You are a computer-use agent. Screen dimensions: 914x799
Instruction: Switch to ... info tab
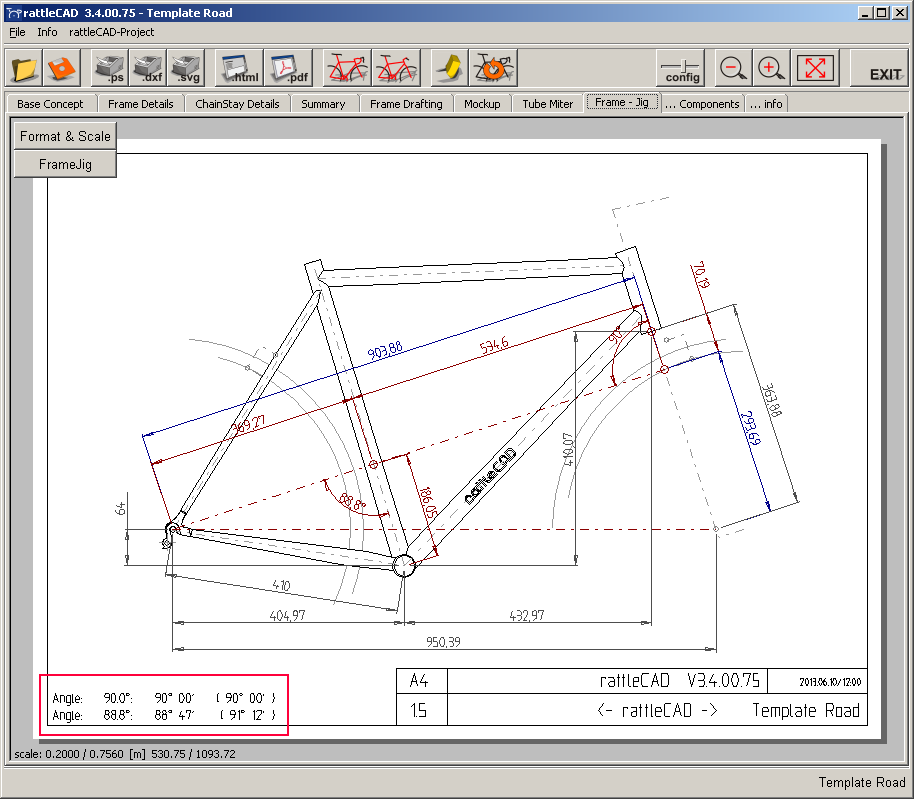point(766,104)
